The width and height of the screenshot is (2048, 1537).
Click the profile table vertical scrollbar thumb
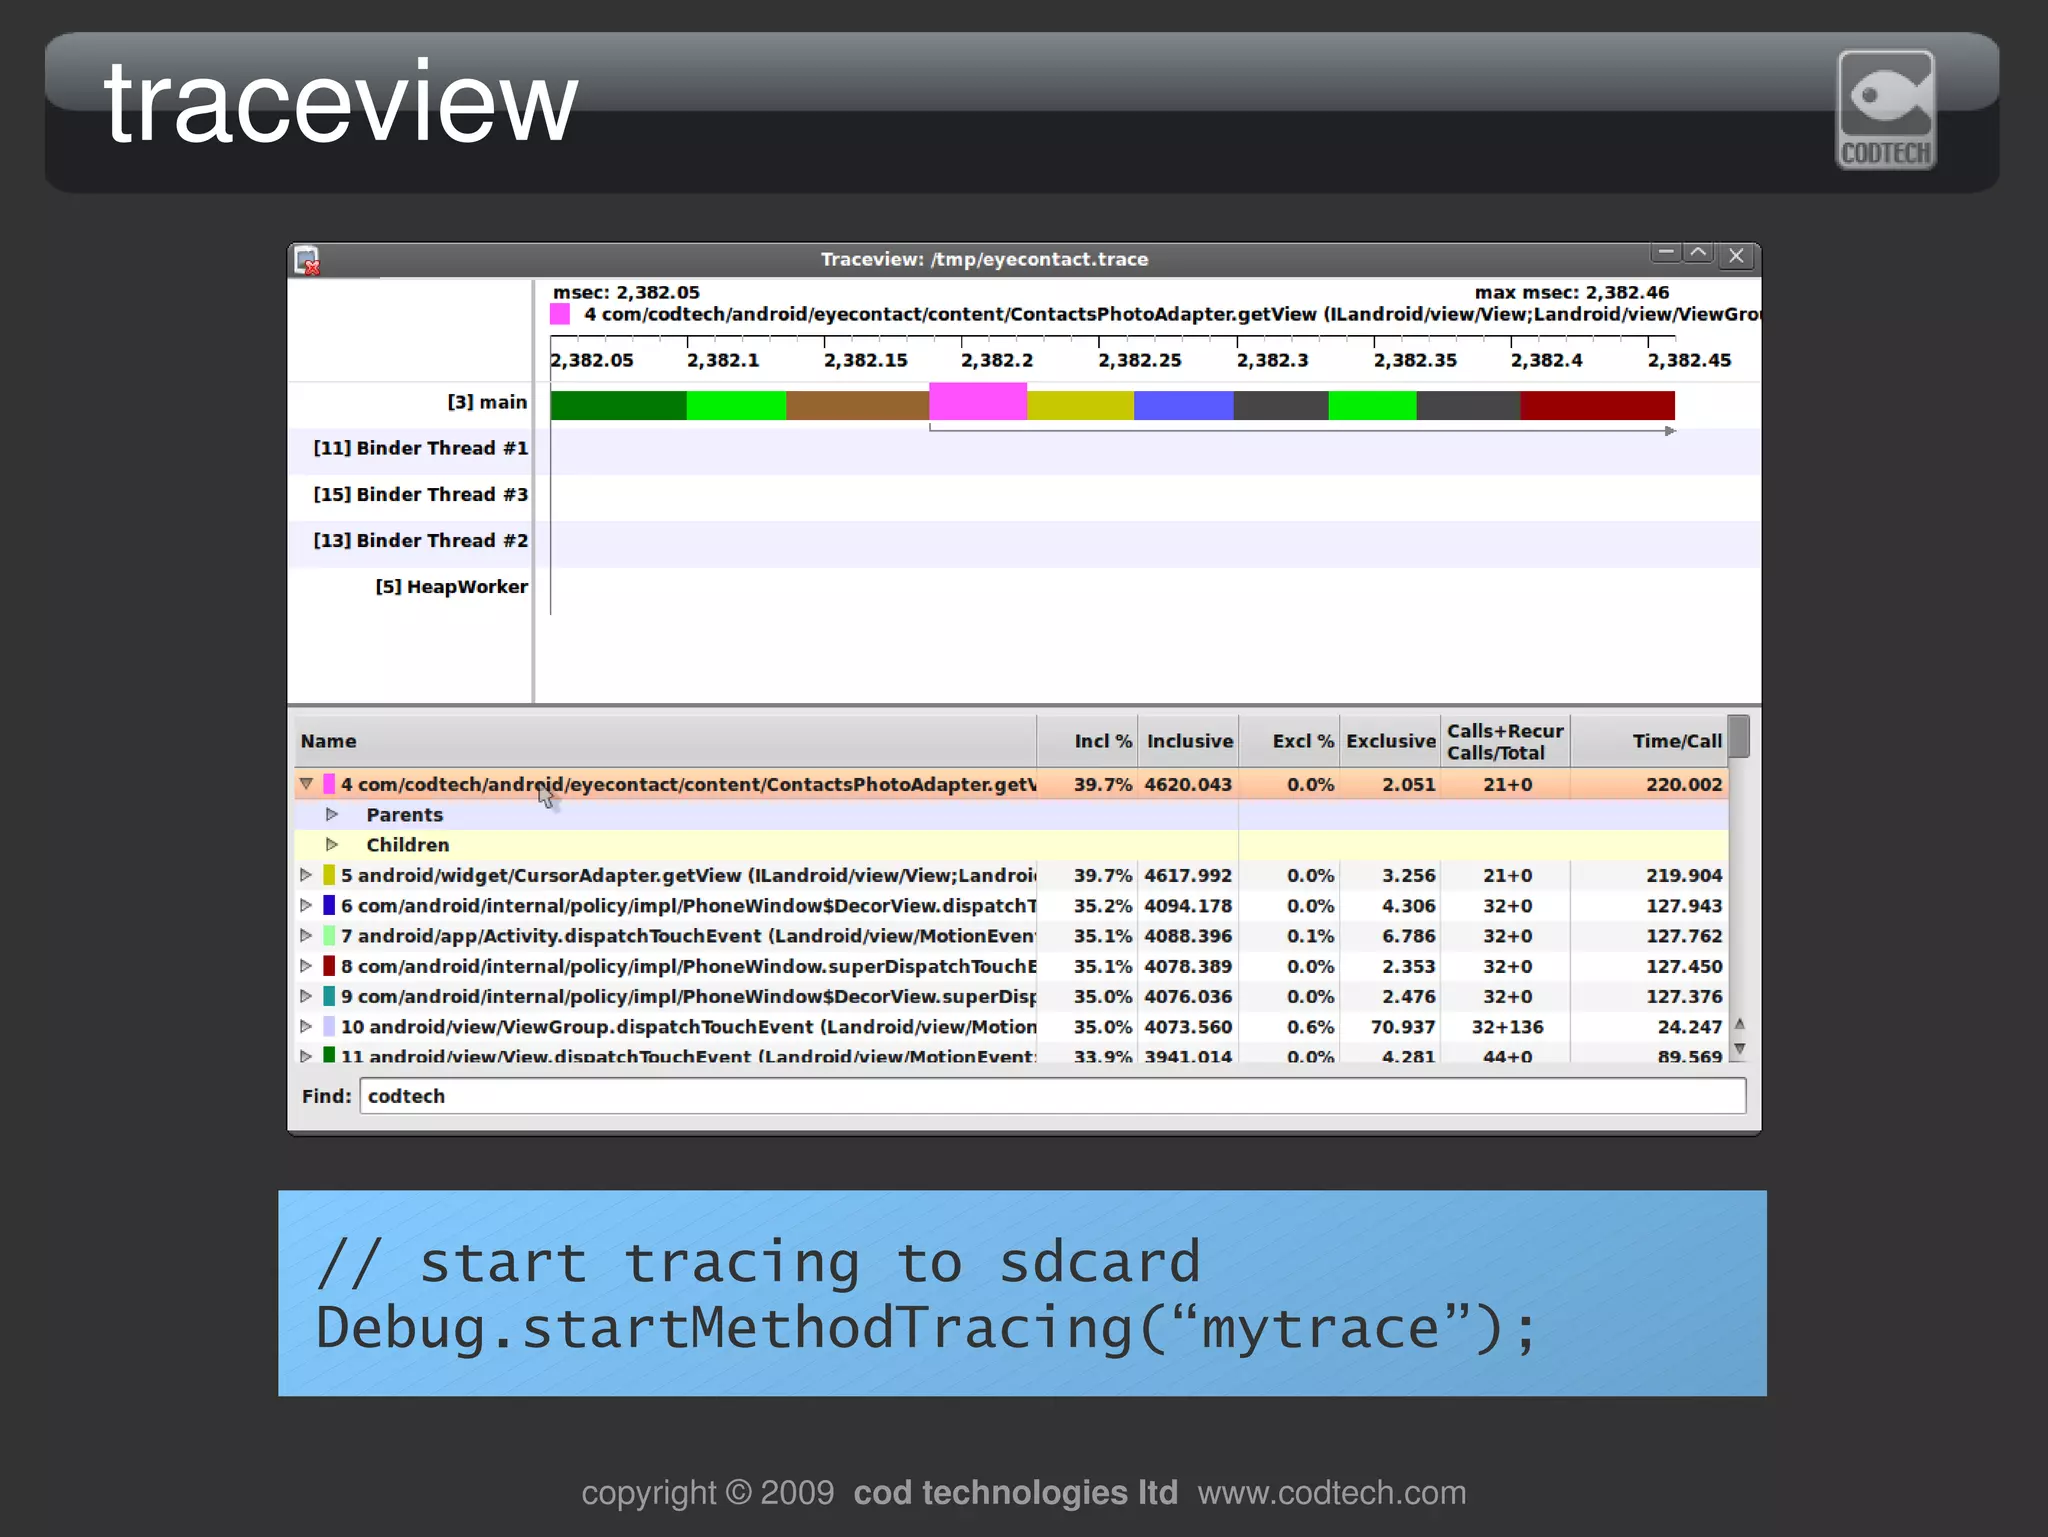point(1739,737)
